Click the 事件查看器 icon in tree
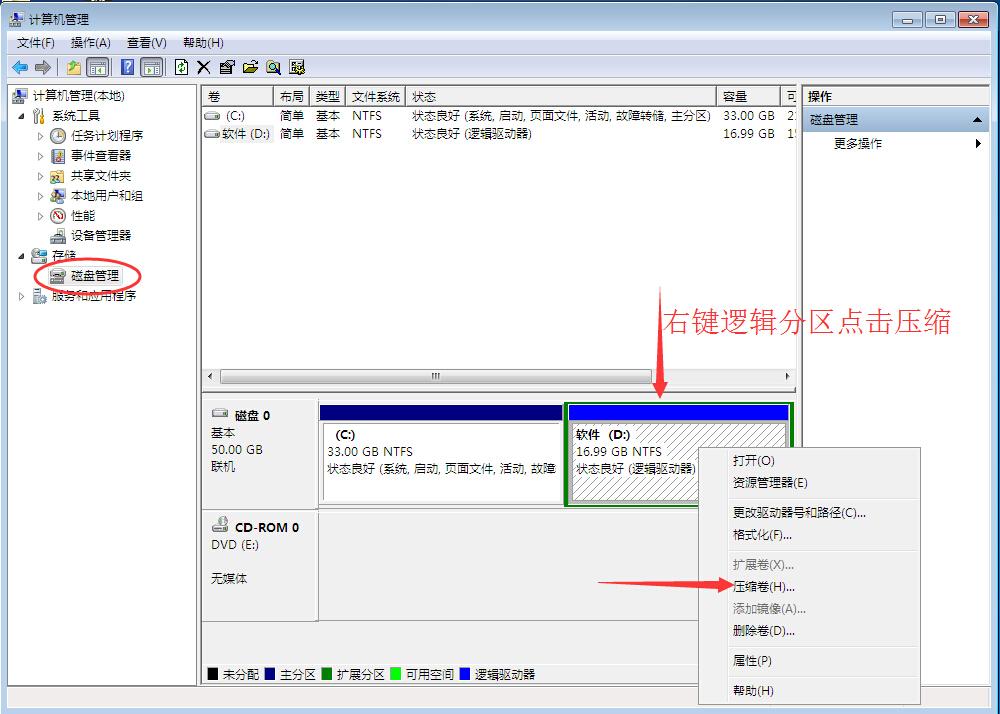The width and height of the screenshot is (1000, 714). [x=58, y=156]
